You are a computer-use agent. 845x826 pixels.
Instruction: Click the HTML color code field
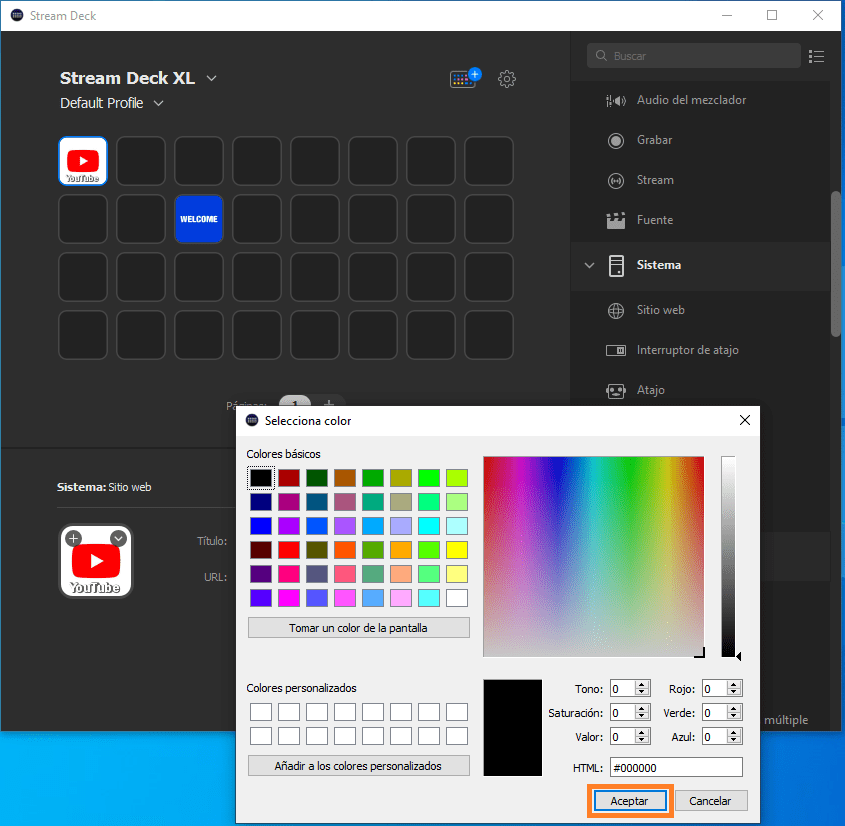(x=675, y=767)
